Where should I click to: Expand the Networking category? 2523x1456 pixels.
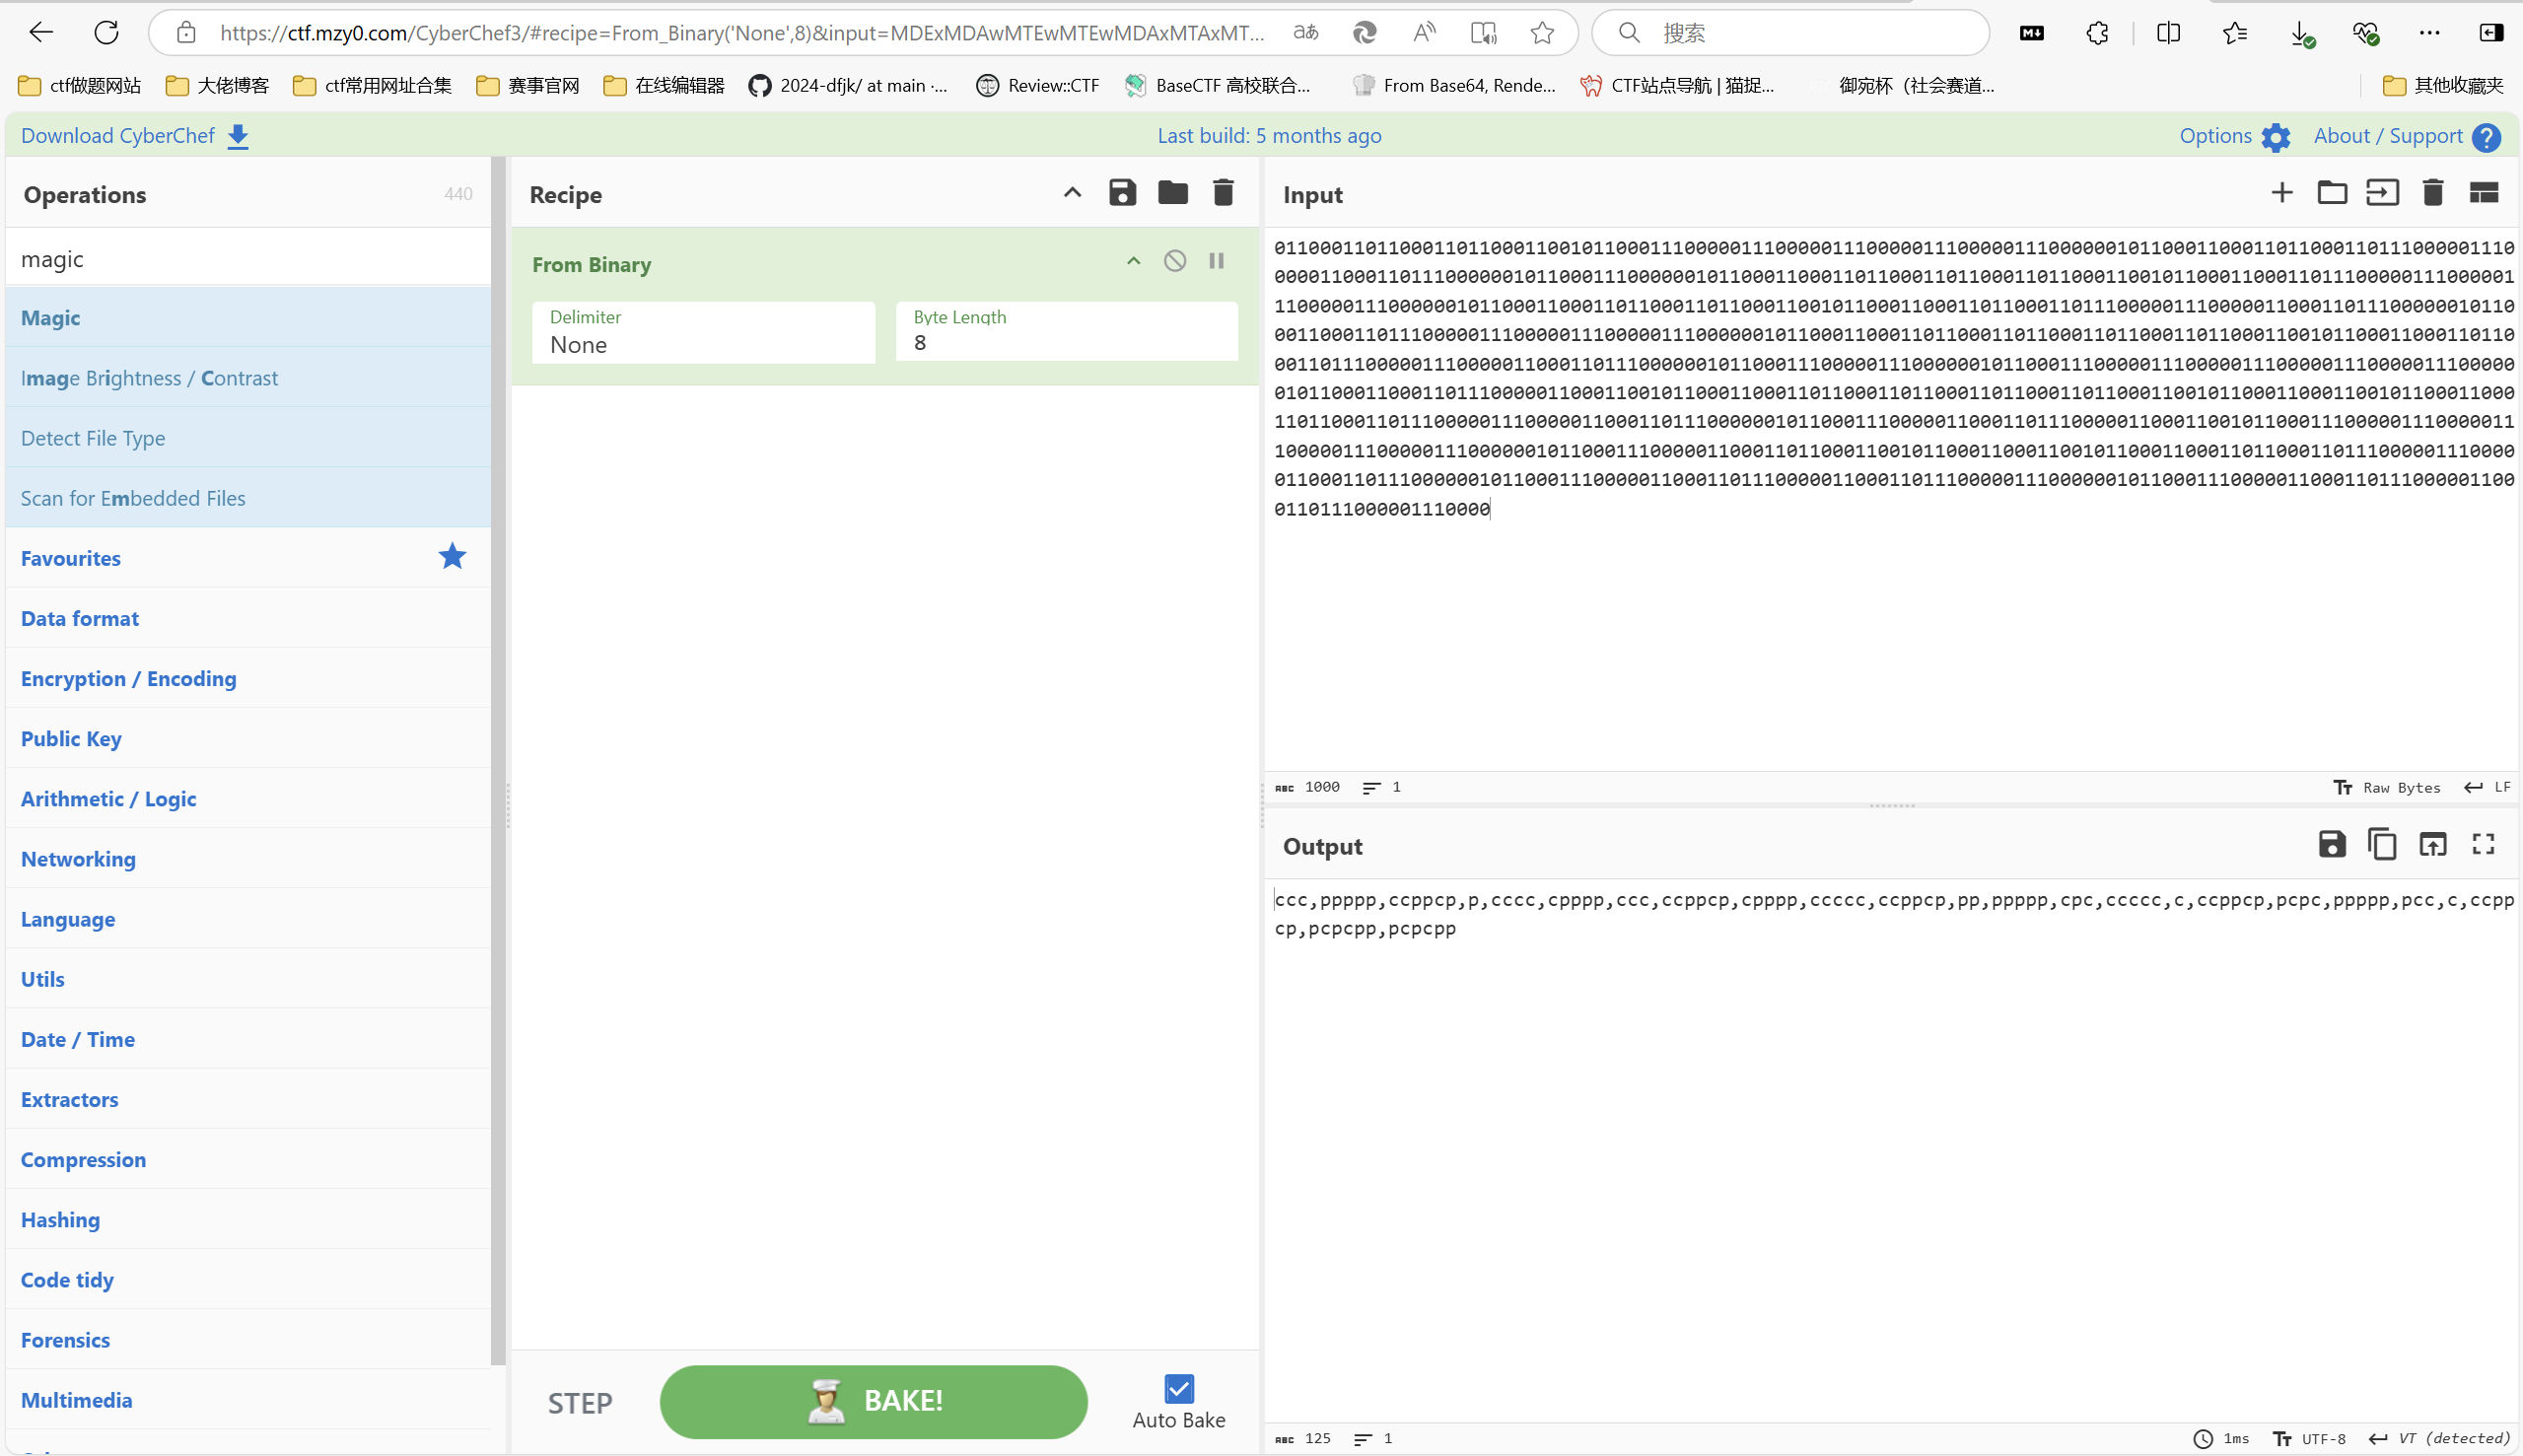click(x=248, y=858)
